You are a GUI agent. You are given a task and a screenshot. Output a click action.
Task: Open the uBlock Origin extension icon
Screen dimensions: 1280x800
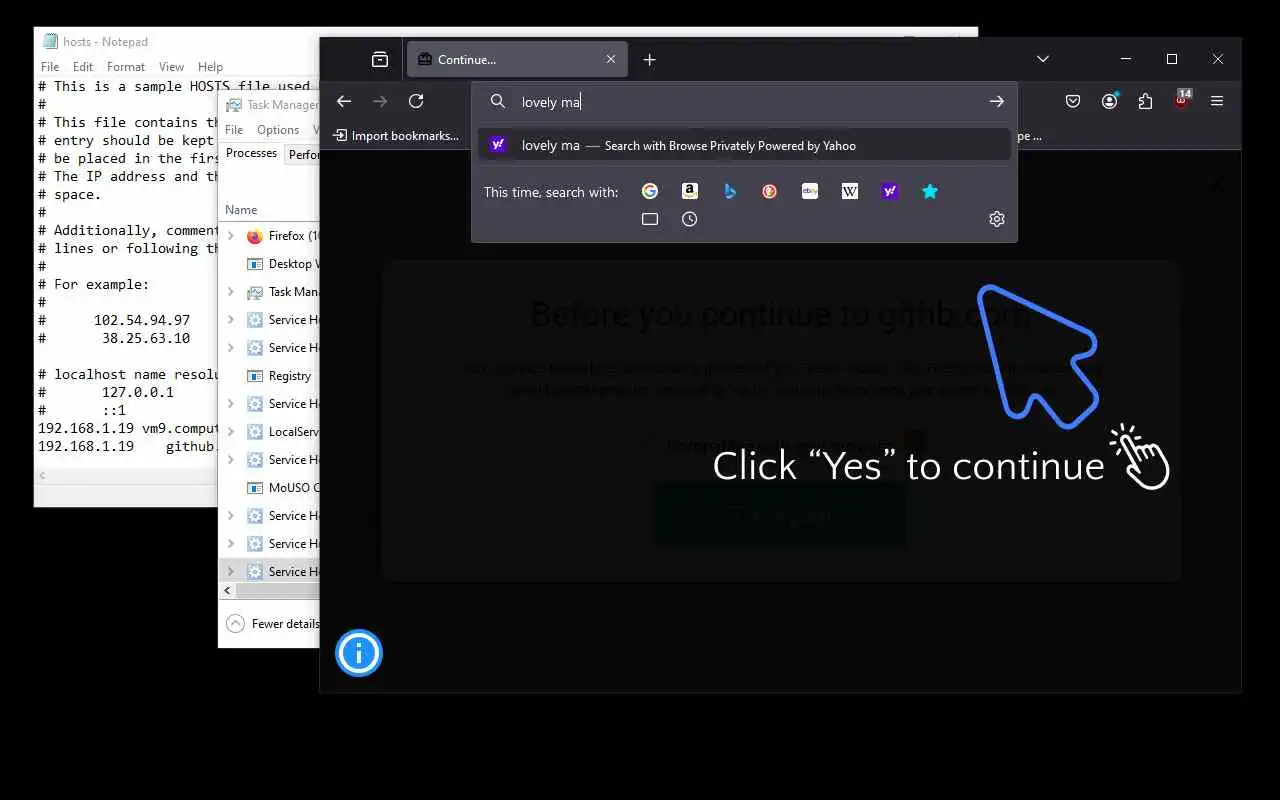coord(1182,101)
